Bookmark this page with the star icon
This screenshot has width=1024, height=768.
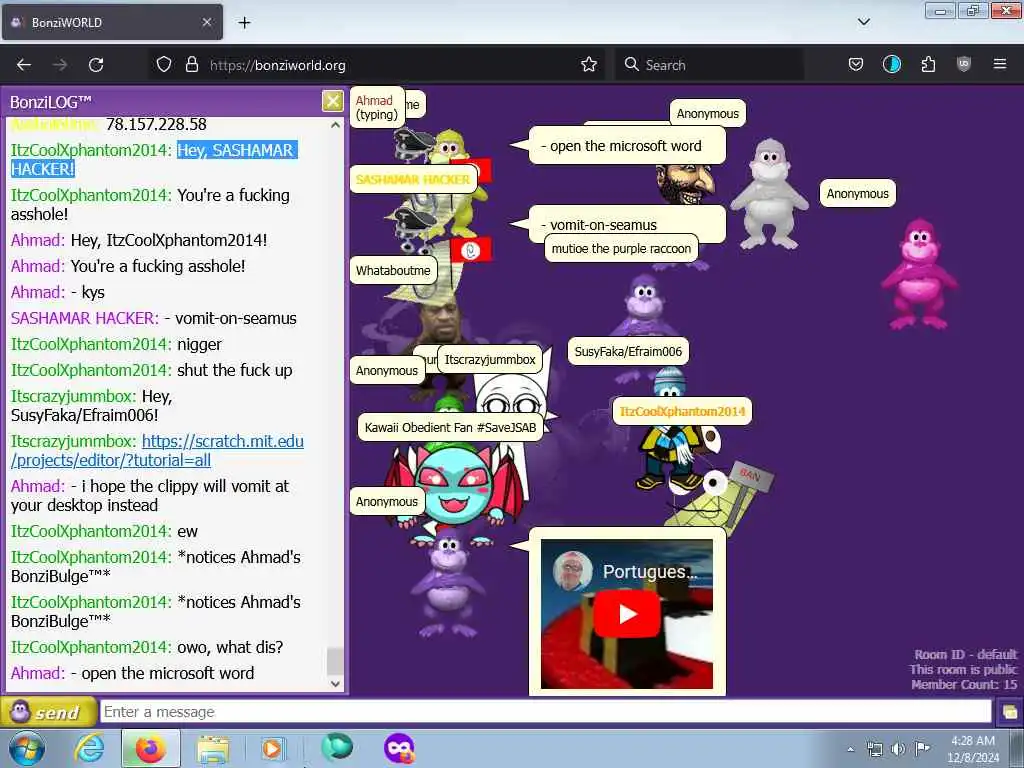coord(588,65)
